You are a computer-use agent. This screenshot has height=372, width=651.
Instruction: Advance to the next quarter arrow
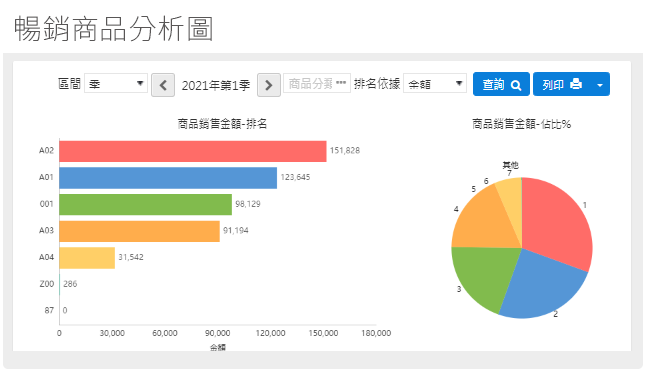click(269, 85)
